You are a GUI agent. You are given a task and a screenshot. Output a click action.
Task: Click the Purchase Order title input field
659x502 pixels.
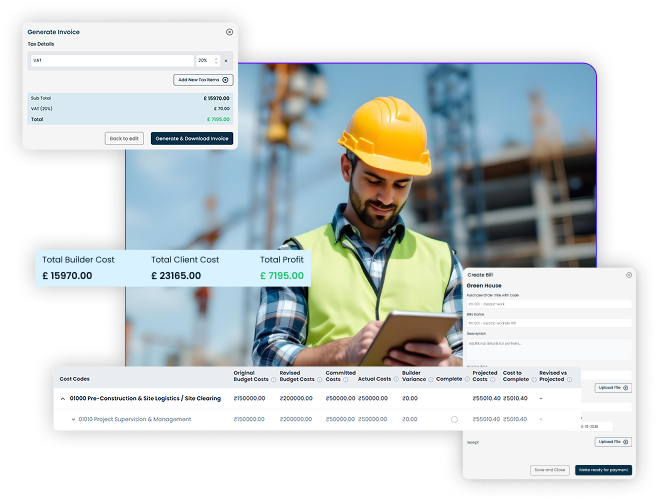(549, 304)
